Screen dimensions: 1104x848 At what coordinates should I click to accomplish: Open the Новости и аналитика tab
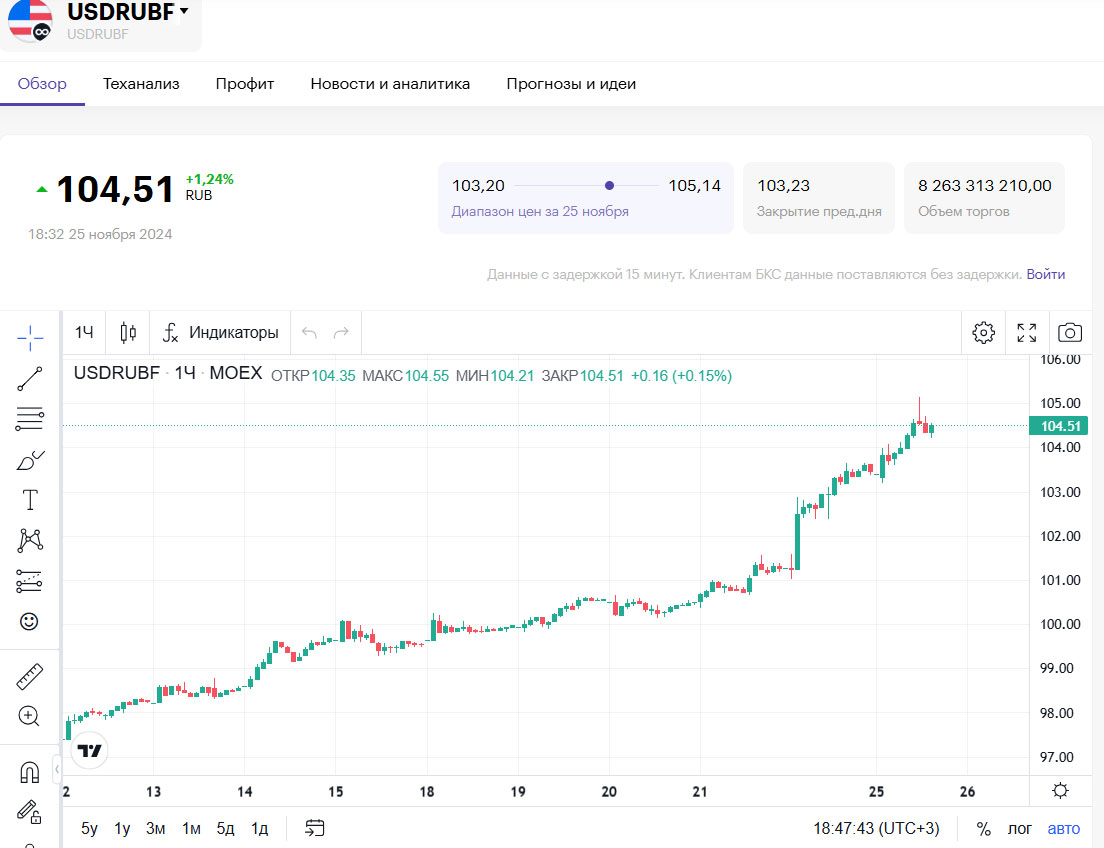point(390,84)
